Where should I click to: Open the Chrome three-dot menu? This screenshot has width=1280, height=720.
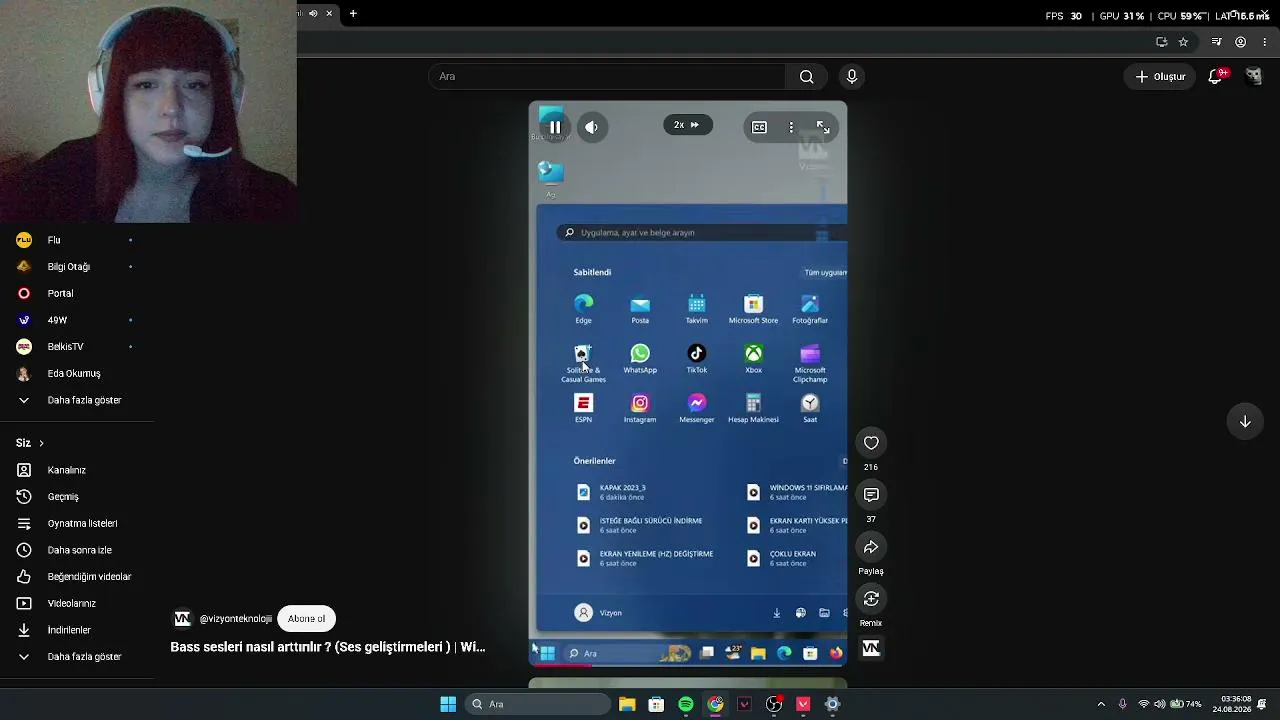(1265, 42)
